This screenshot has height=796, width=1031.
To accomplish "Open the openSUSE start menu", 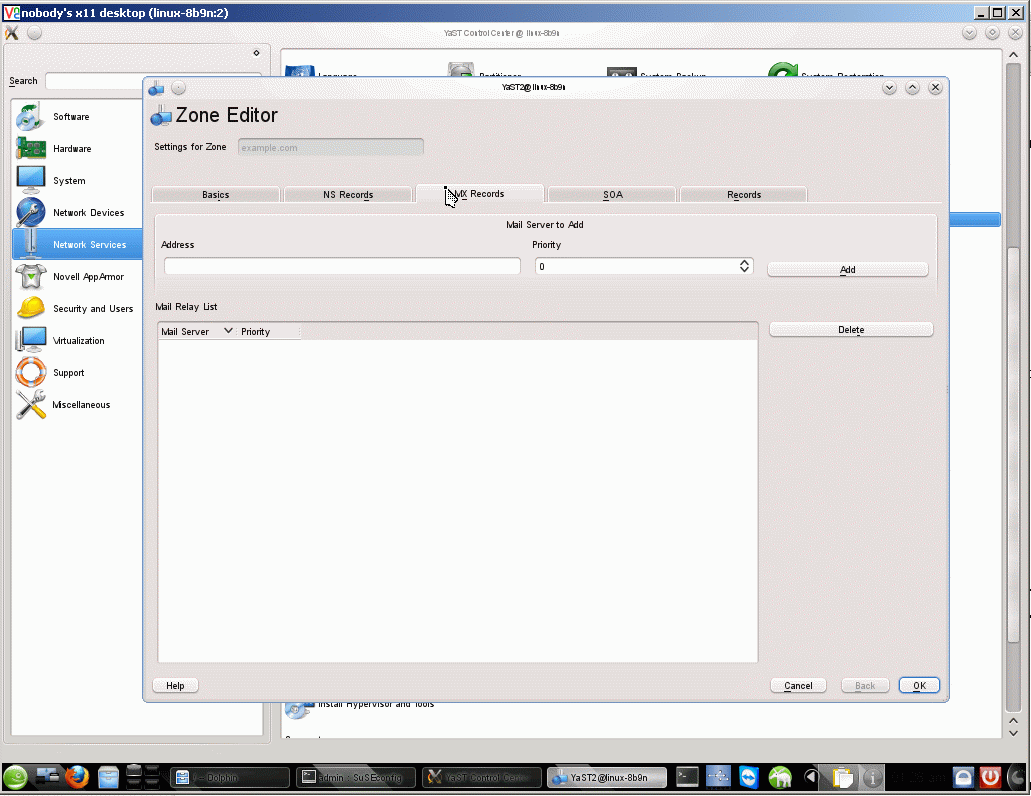I will [x=16, y=778].
